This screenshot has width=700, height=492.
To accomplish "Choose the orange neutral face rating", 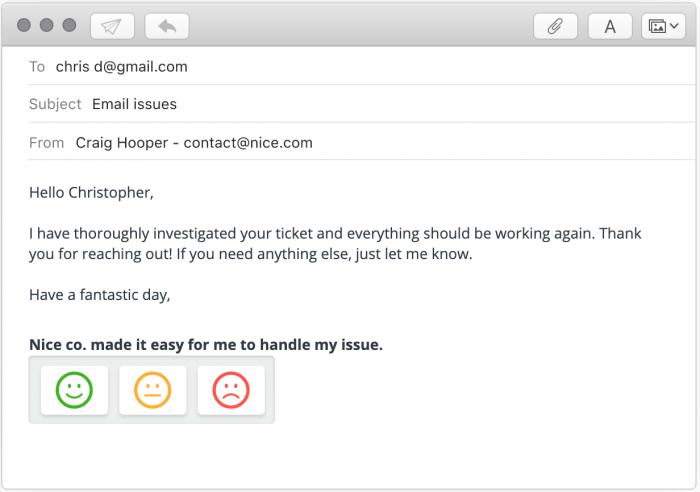I will [153, 390].
